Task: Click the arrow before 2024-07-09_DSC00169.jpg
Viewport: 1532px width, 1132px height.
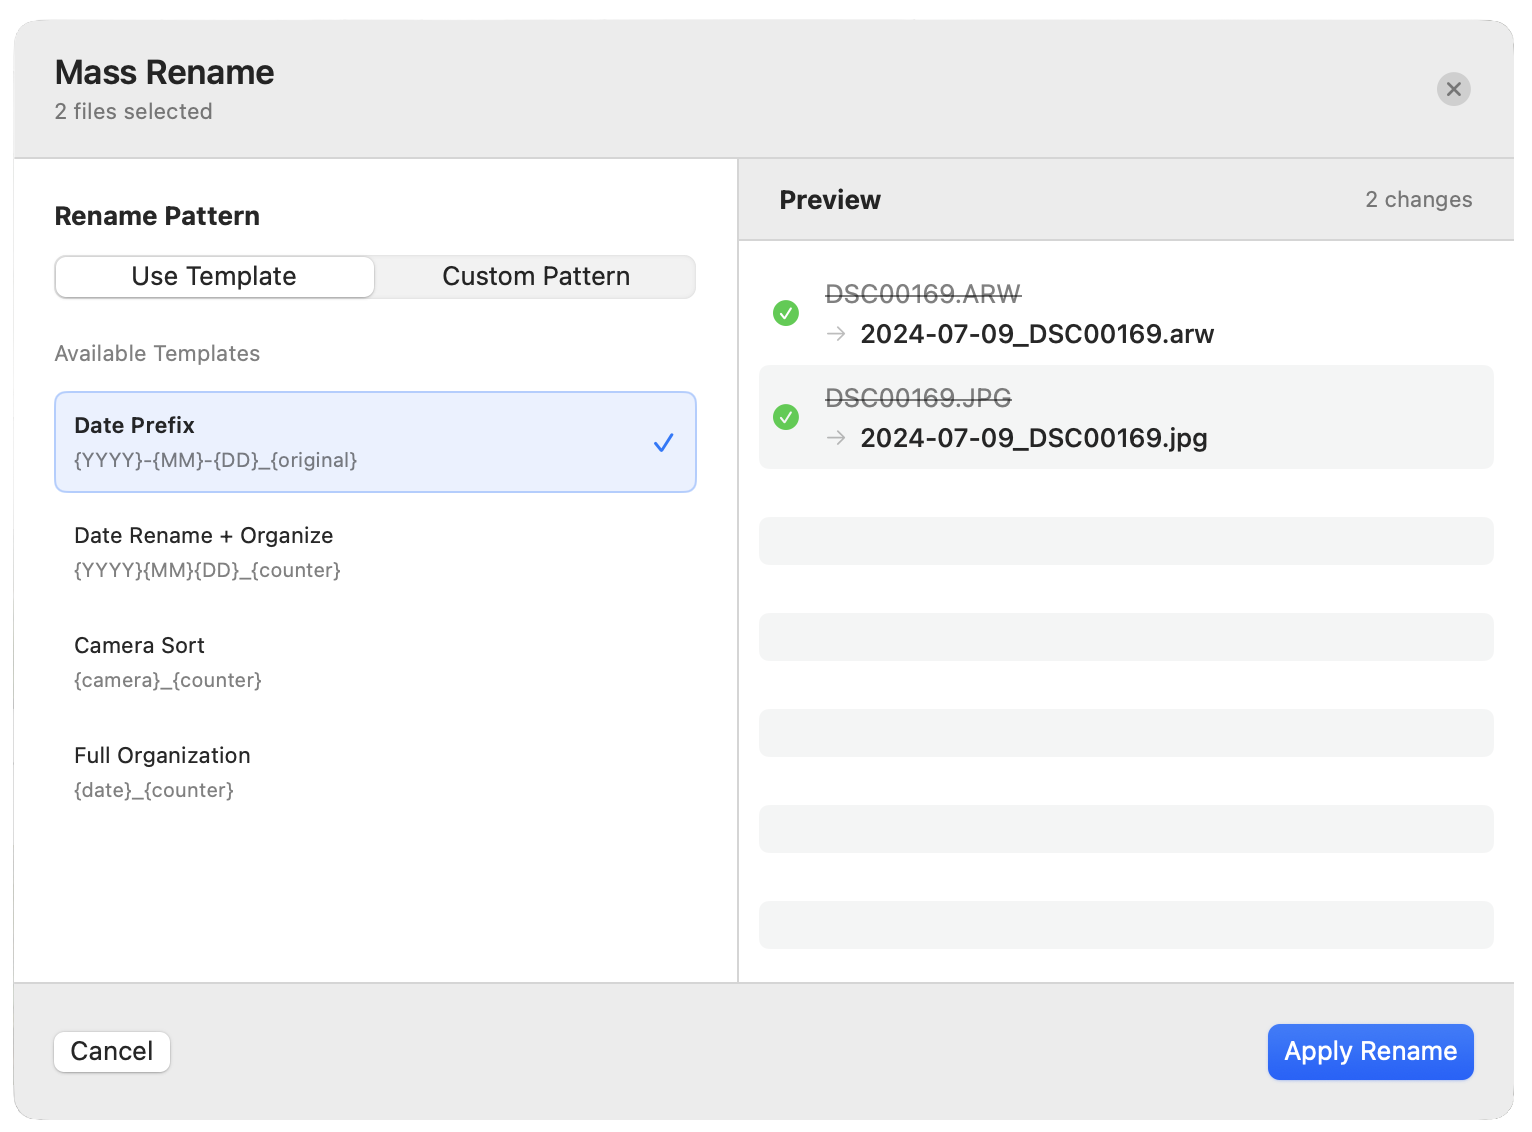Action: (x=836, y=438)
